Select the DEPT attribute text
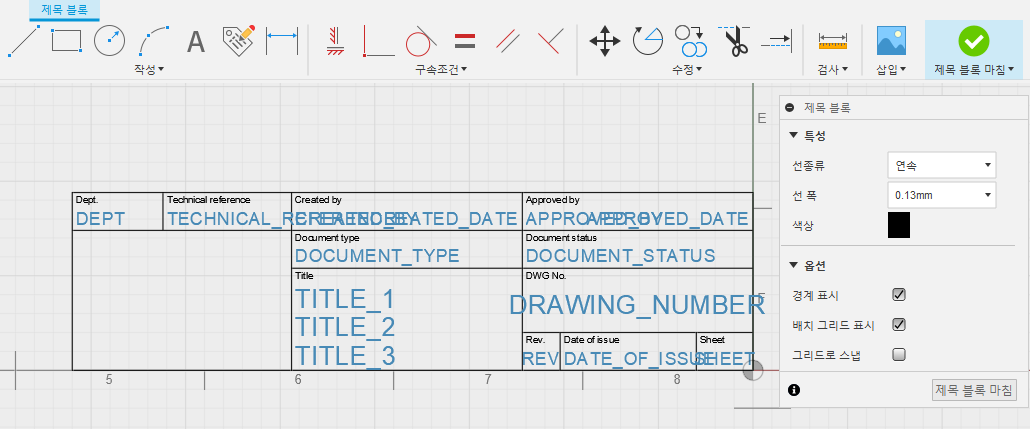Image resolution: width=1030 pixels, height=429 pixels. point(101,219)
